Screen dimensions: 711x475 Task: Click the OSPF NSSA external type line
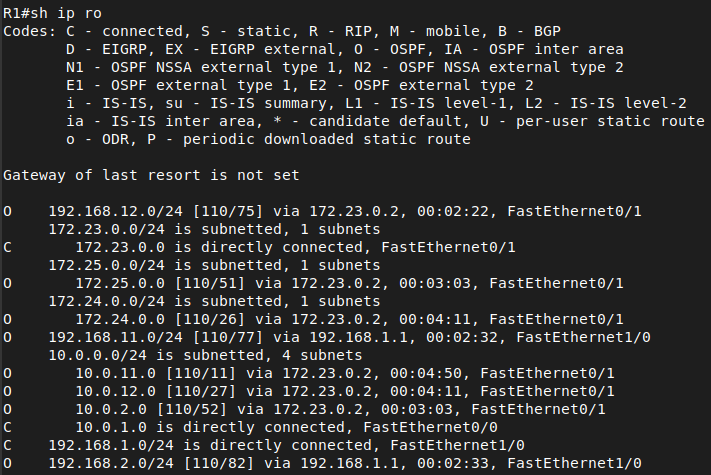point(345,67)
